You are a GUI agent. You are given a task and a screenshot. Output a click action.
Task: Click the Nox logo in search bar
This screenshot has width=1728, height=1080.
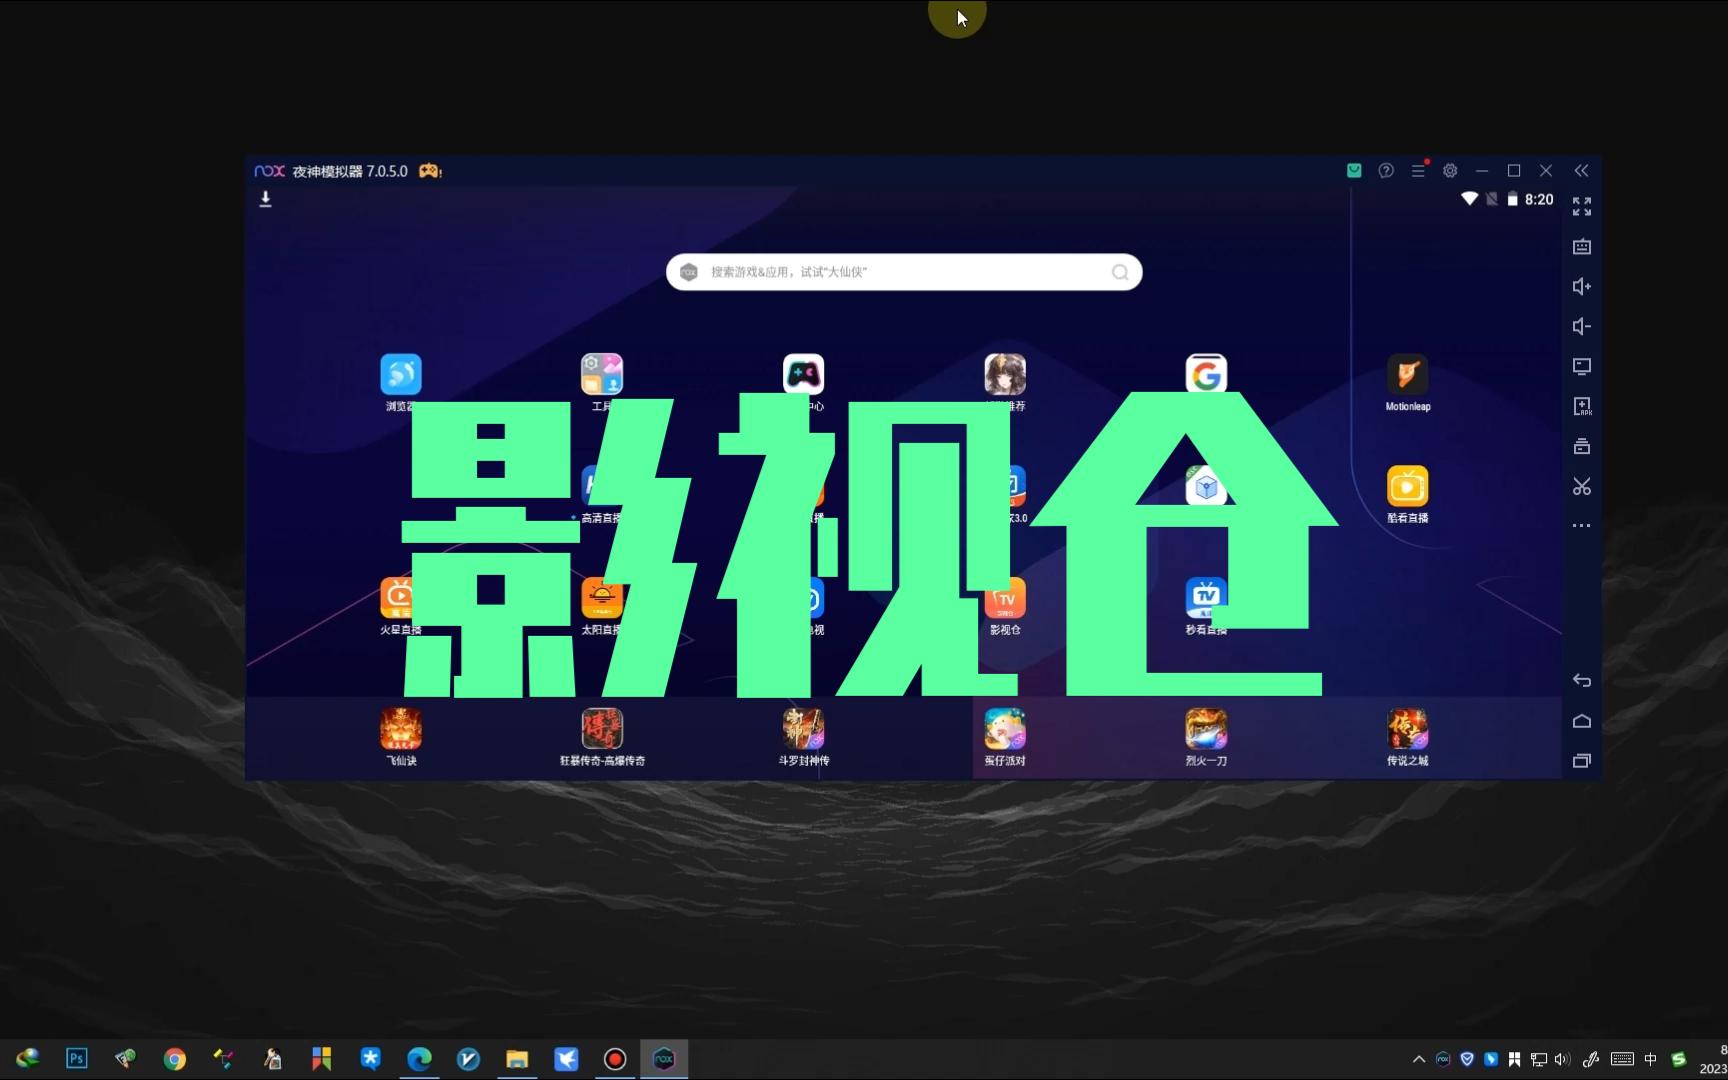(689, 272)
